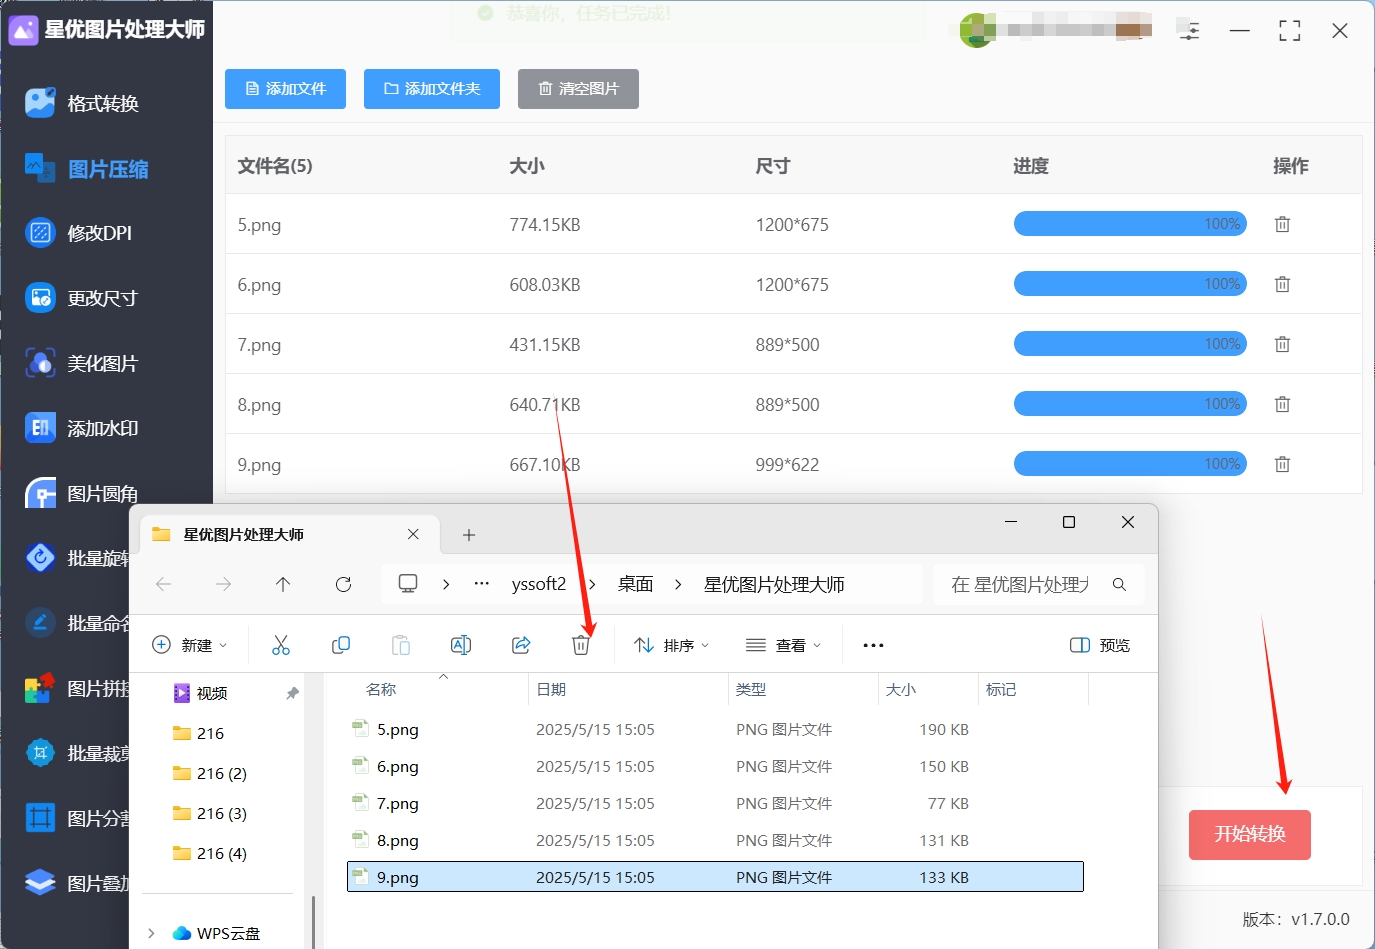Select 5.png file in Explorer
Image resolution: width=1375 pixels, height=949 pixels.
(715, 729)
